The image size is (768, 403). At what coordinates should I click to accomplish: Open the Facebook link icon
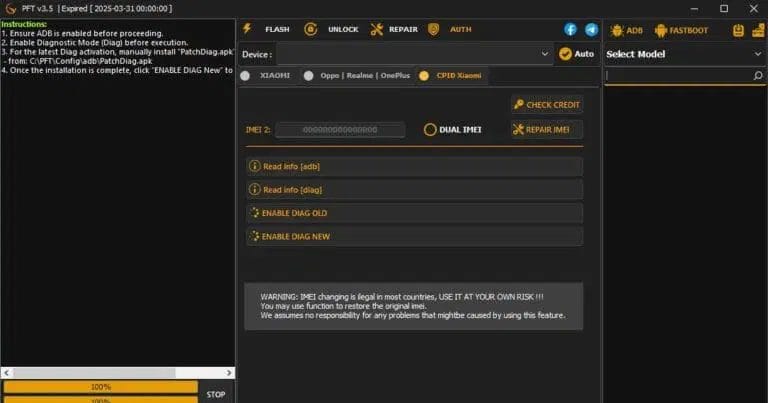pyautogui.click(x=571, y=30)
